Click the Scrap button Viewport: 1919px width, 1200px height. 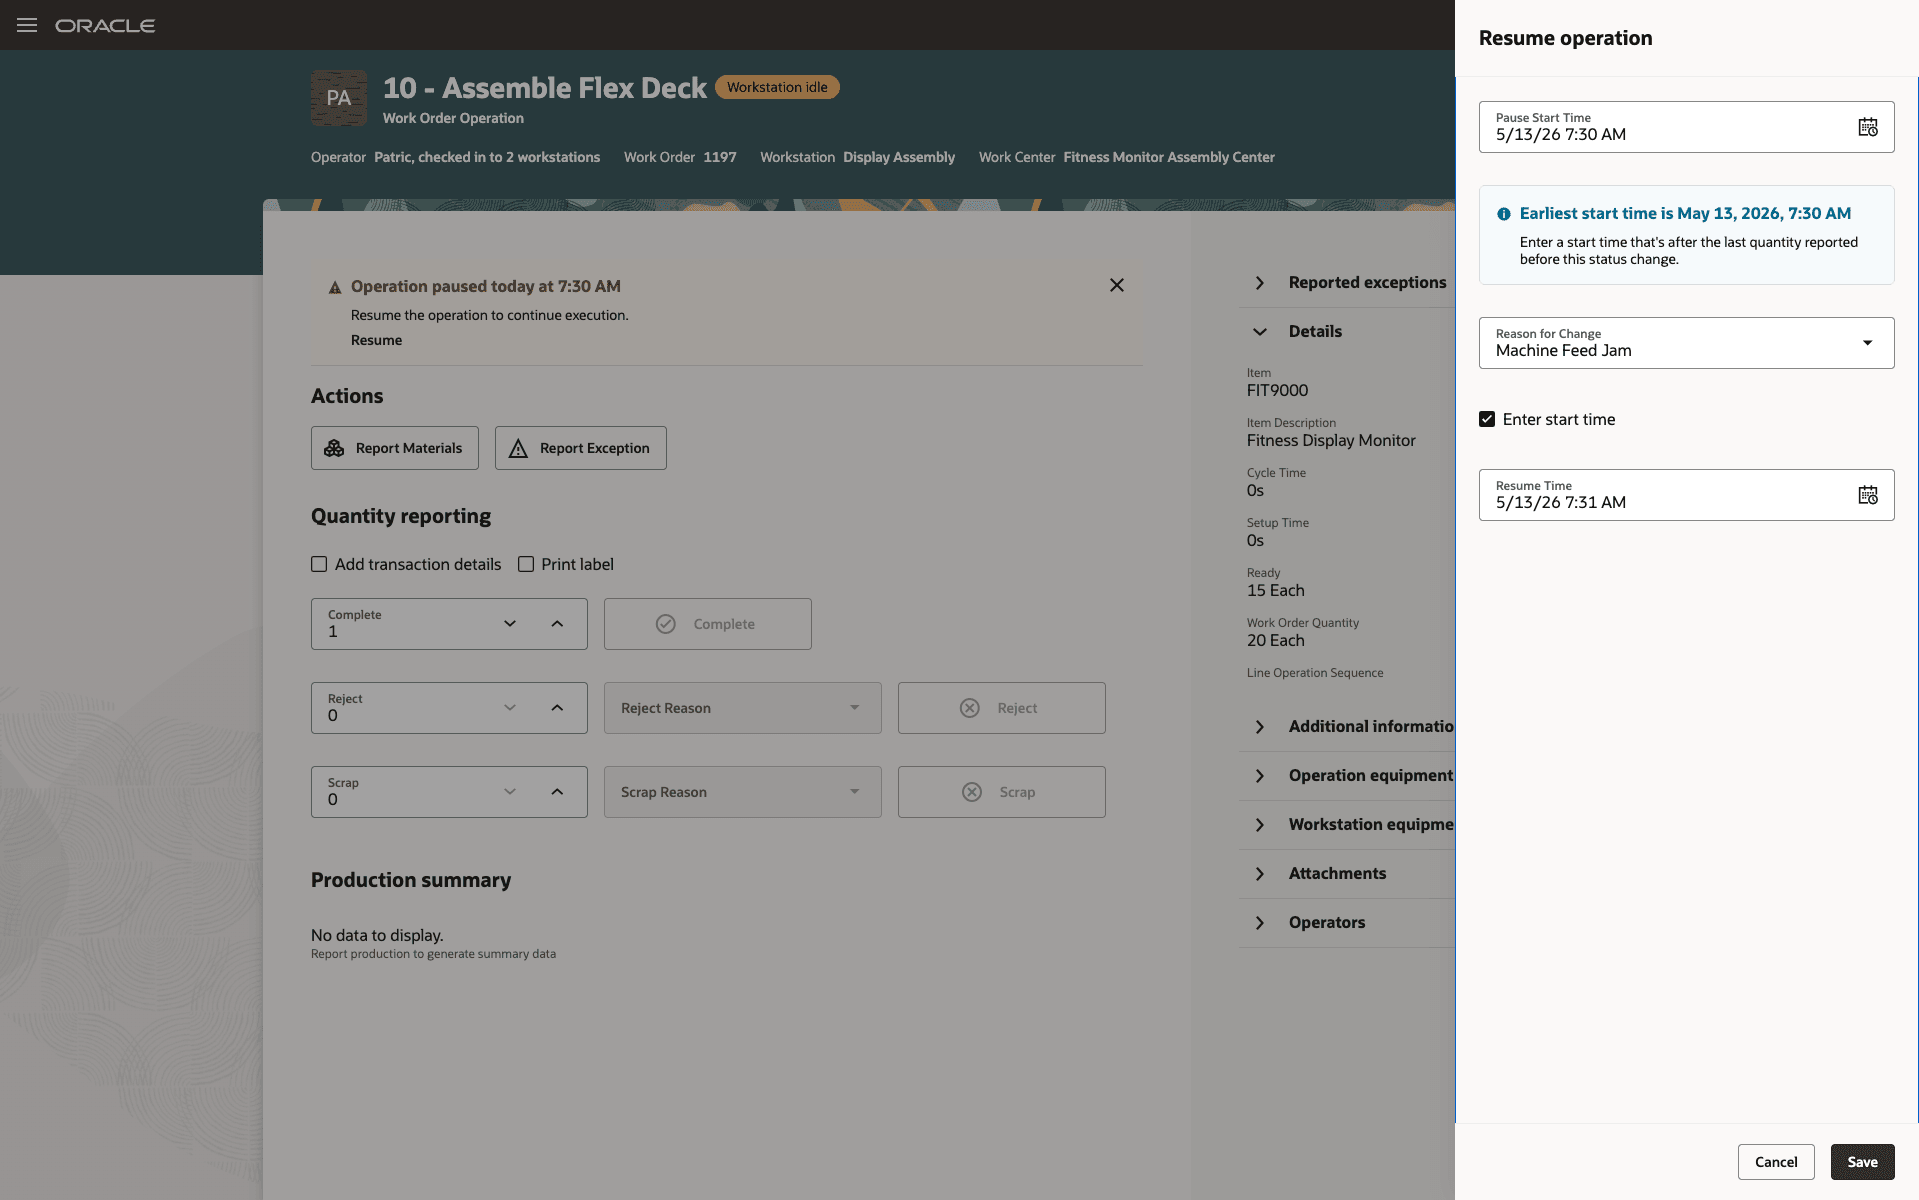pos(1002,792)
